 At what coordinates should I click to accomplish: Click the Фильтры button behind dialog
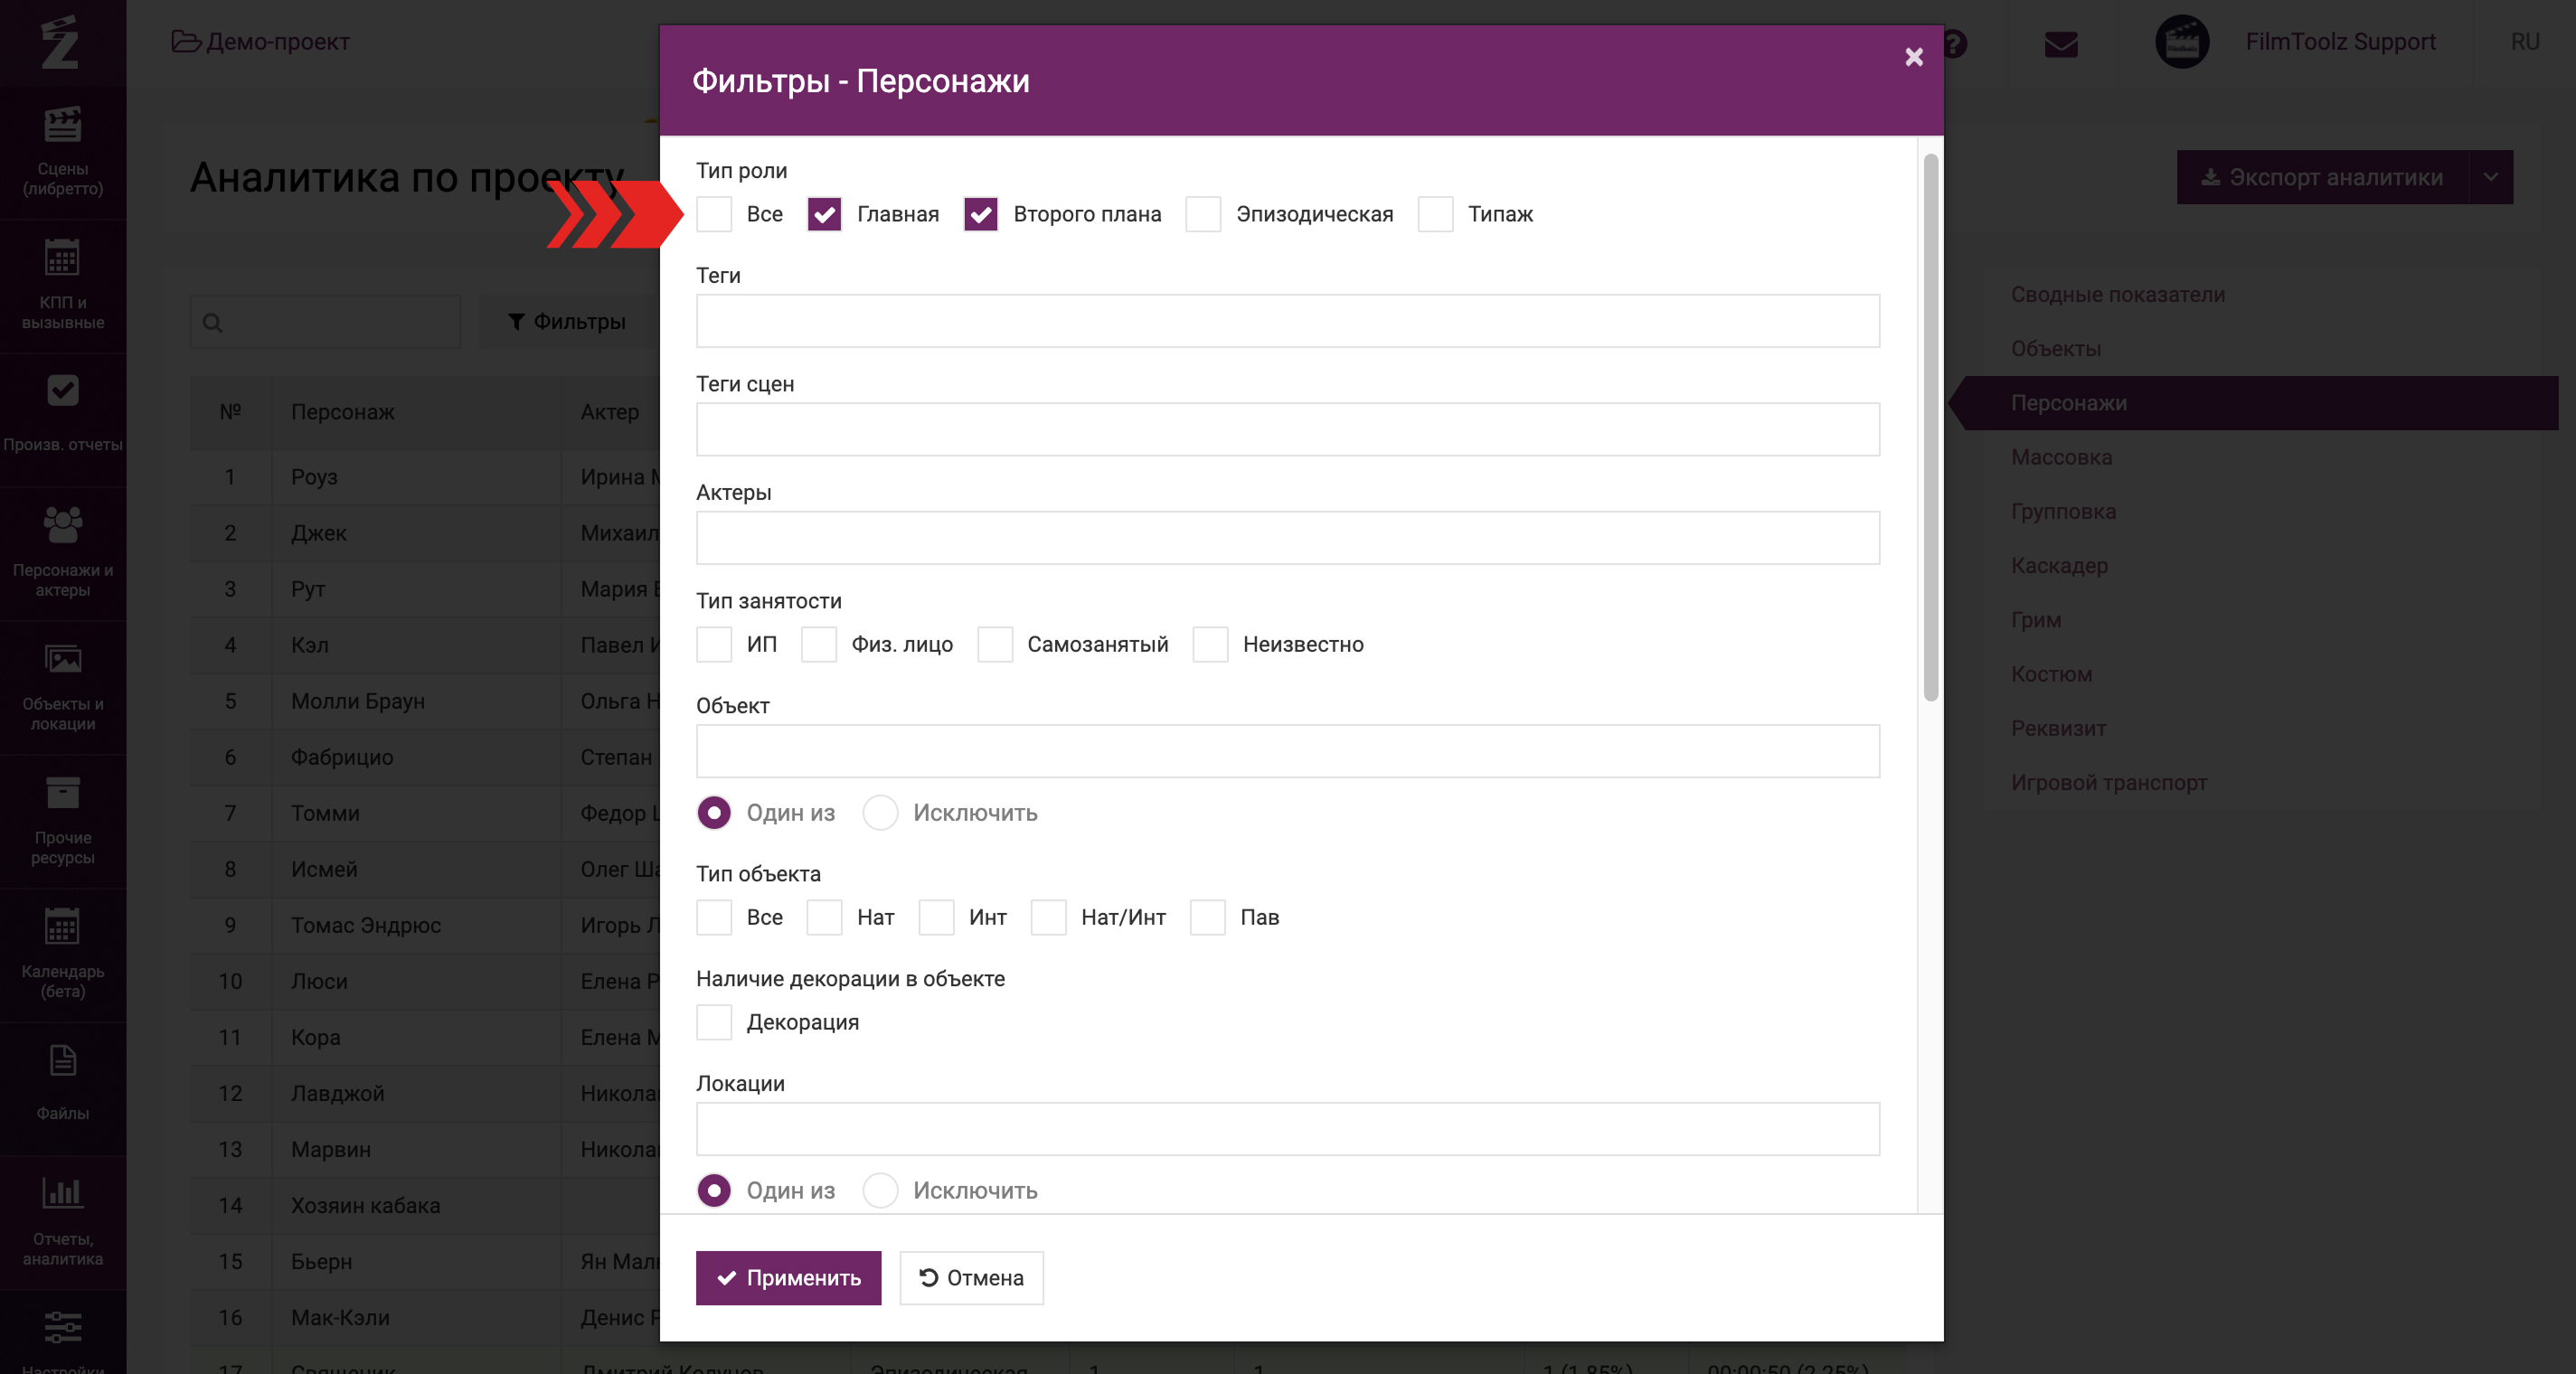pyautogui.click(x=567, y=321)
